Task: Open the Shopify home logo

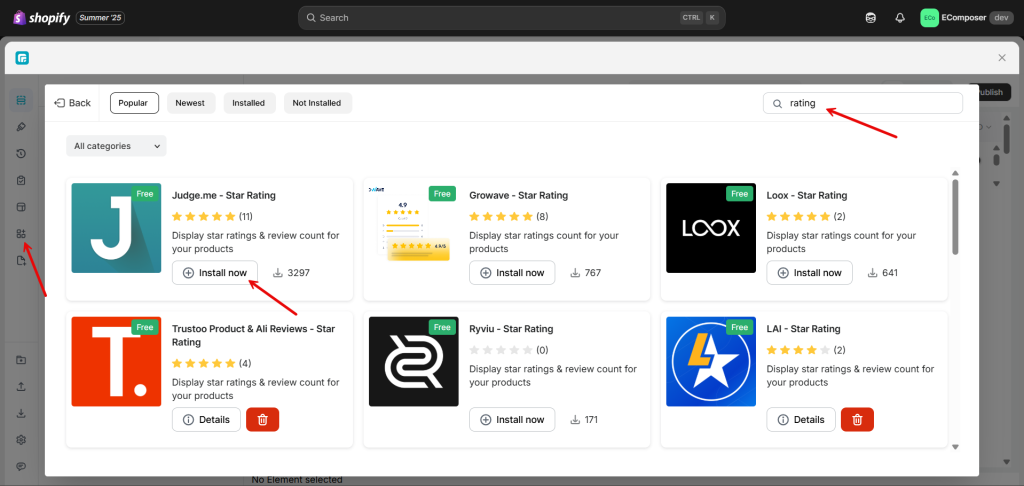Action: click(41, 18)
